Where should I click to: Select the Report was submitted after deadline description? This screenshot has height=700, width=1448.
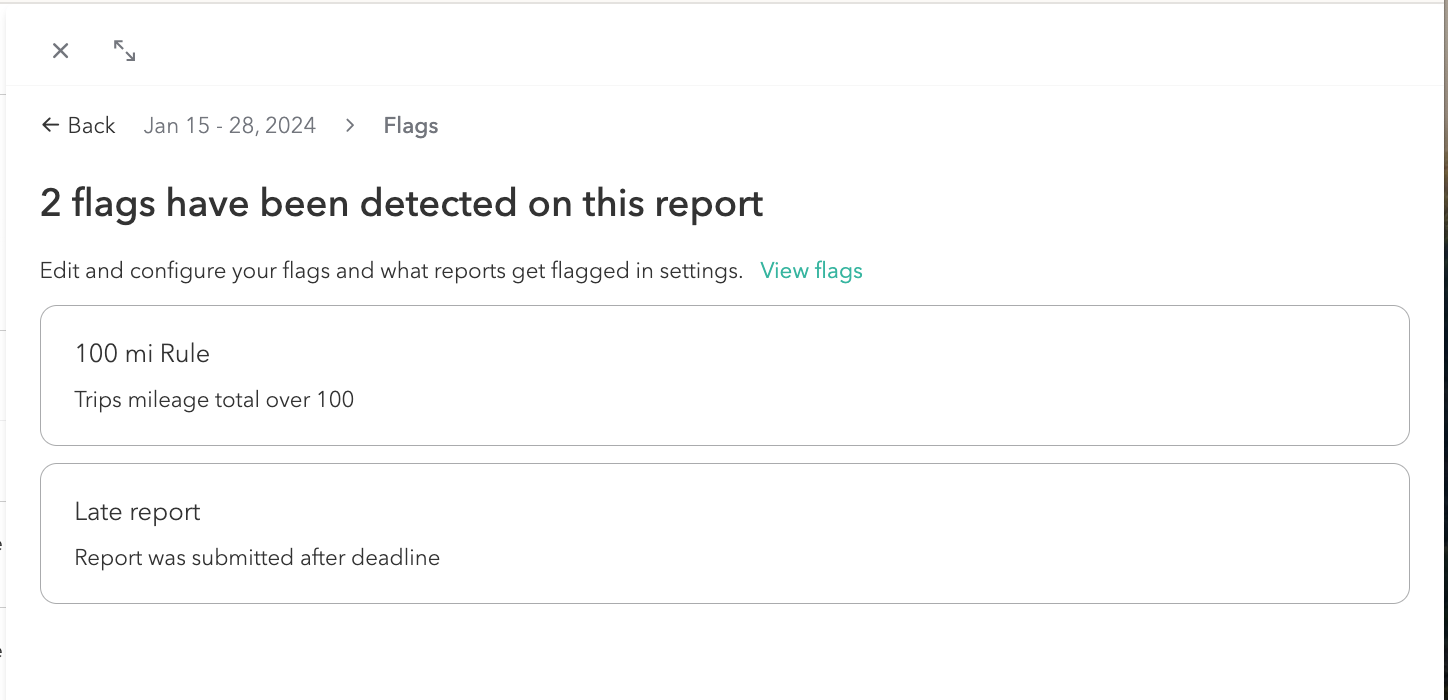click(257, 557)
